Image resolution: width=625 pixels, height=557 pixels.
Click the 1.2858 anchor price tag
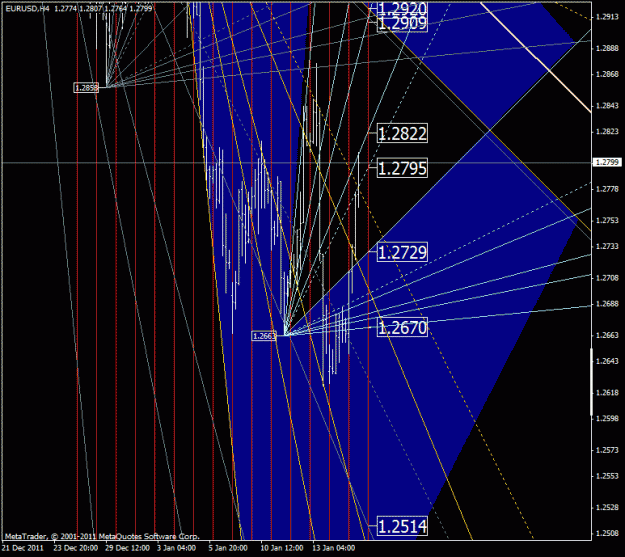(86, 88)
